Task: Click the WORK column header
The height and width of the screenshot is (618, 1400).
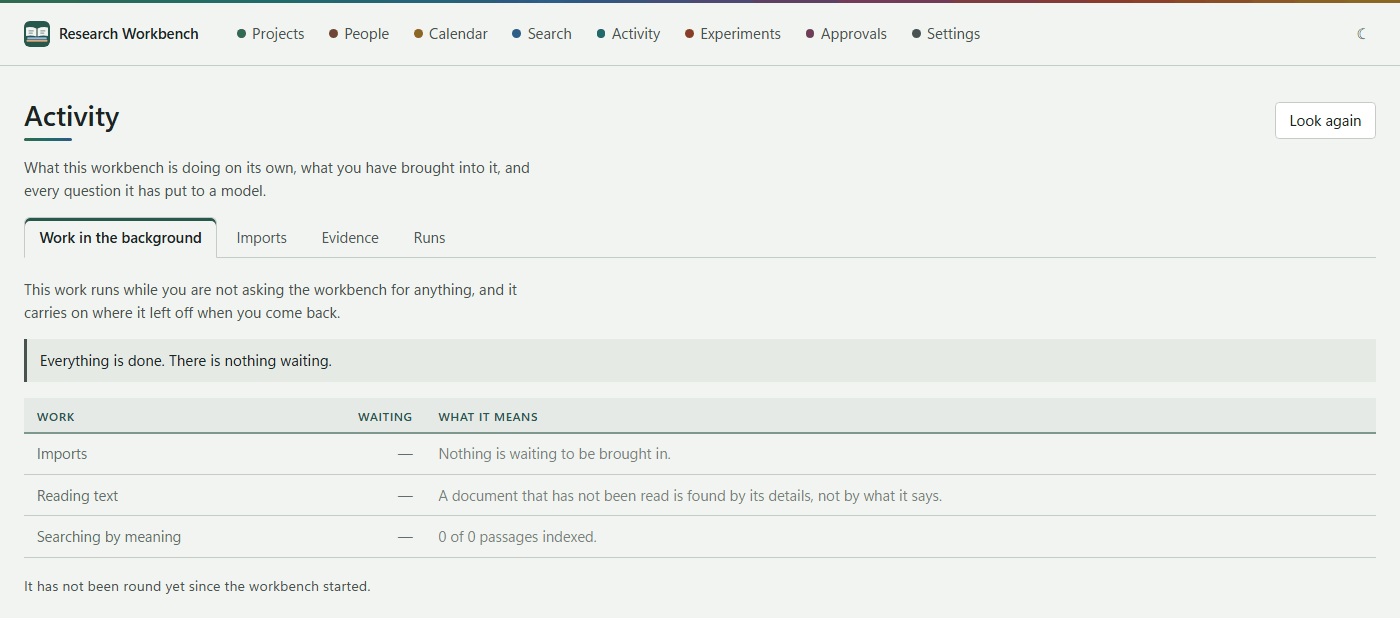Action: [56, 417]
